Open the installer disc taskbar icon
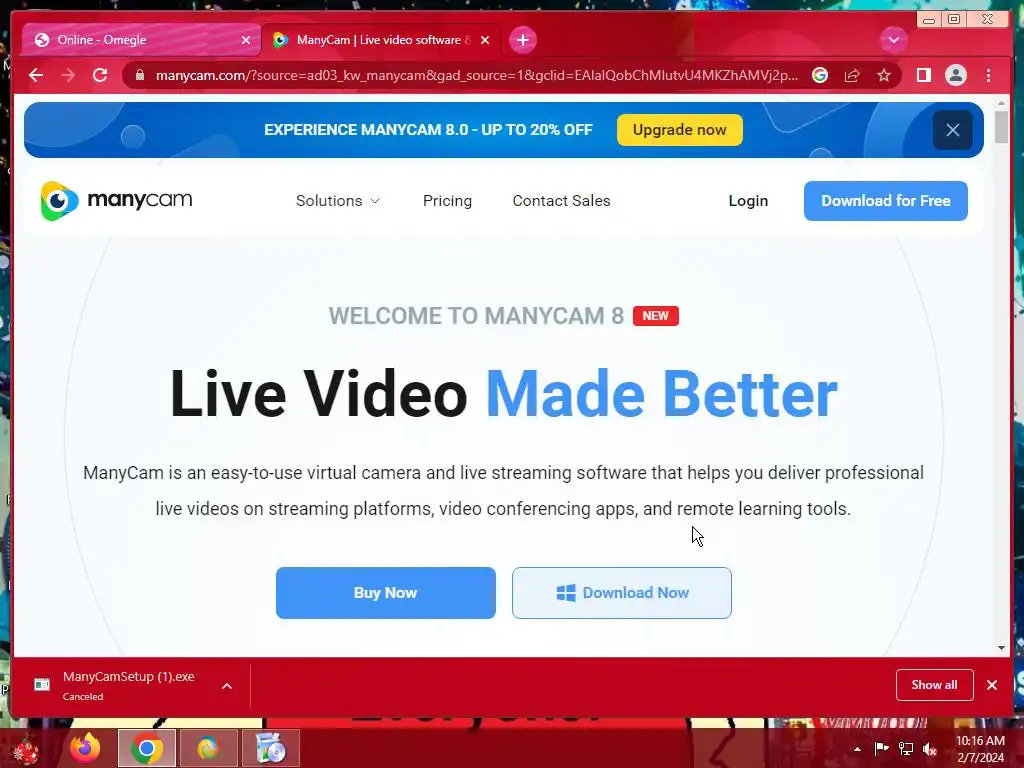This screenshot has width=1024, height=768. coord(271,748)
